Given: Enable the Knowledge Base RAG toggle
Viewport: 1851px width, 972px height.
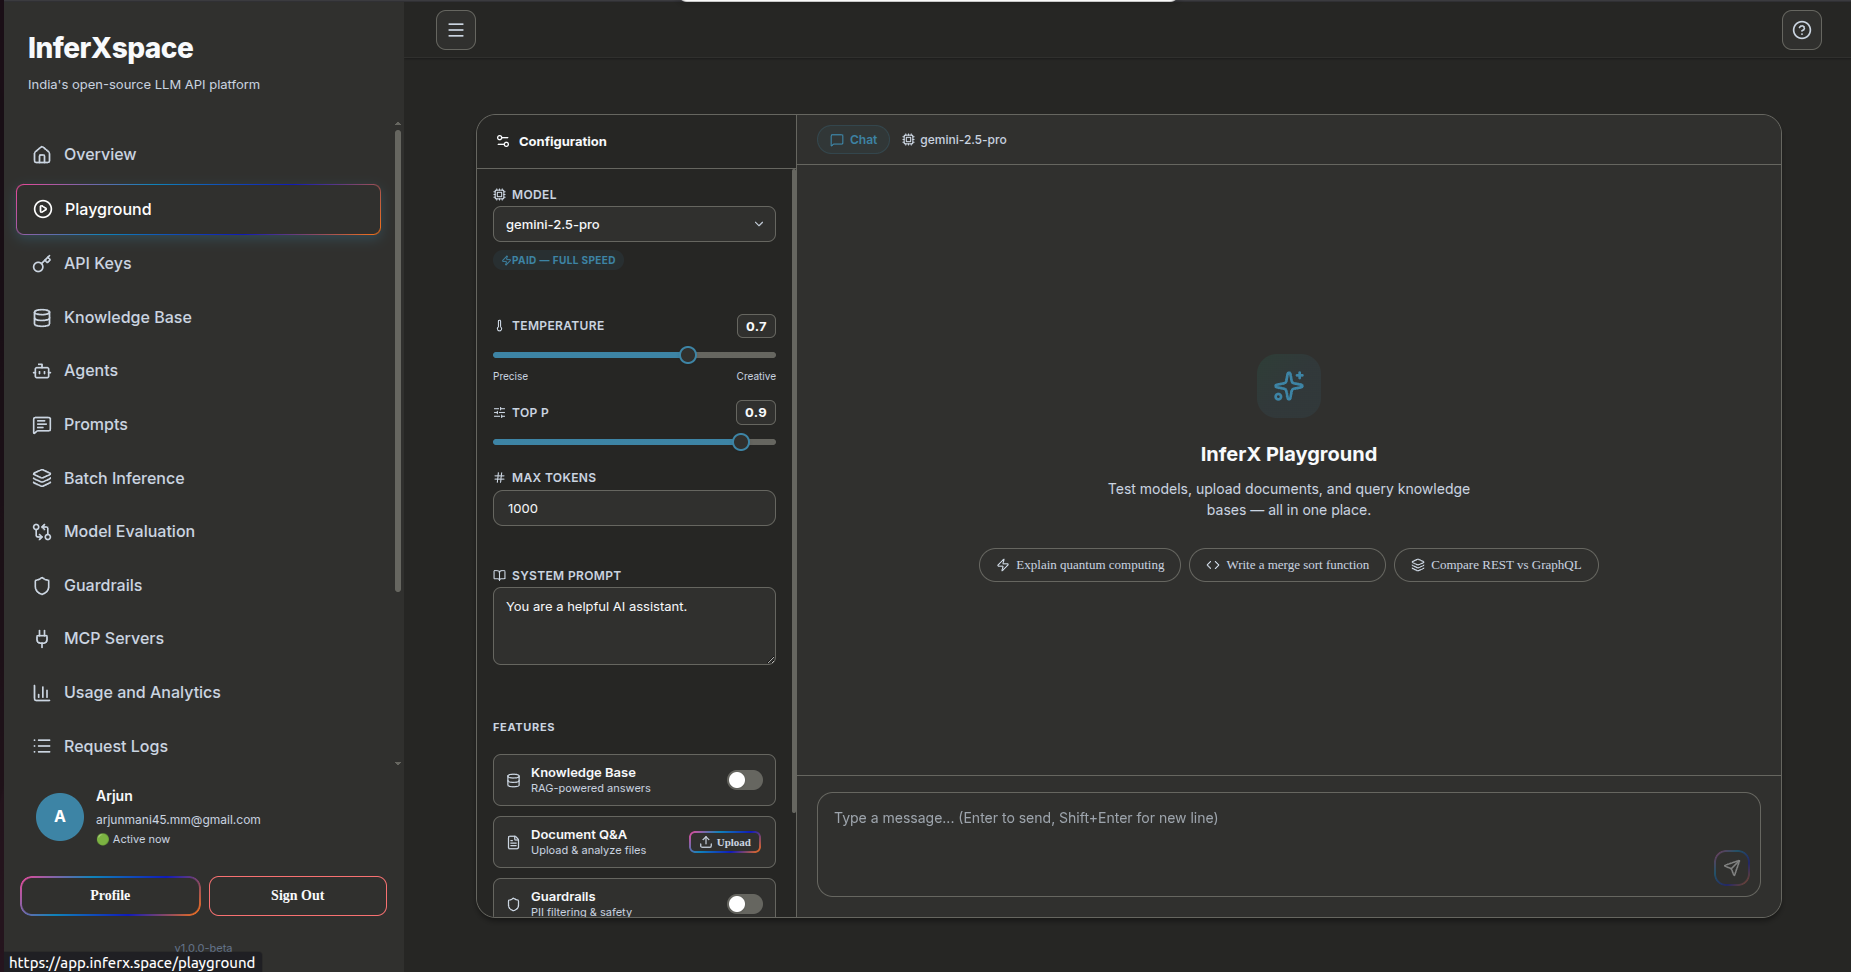Looking at the screenshot, I should point(744,780).
